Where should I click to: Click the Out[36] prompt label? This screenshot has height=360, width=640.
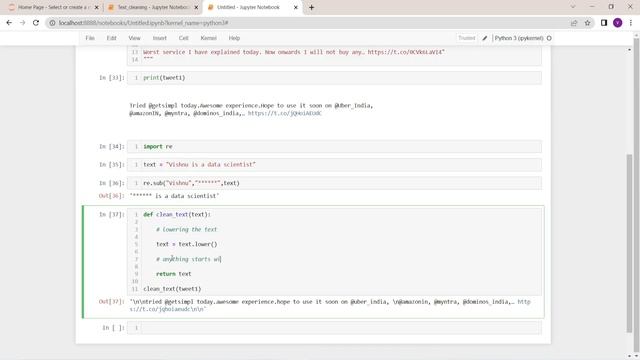pos(111,196)
